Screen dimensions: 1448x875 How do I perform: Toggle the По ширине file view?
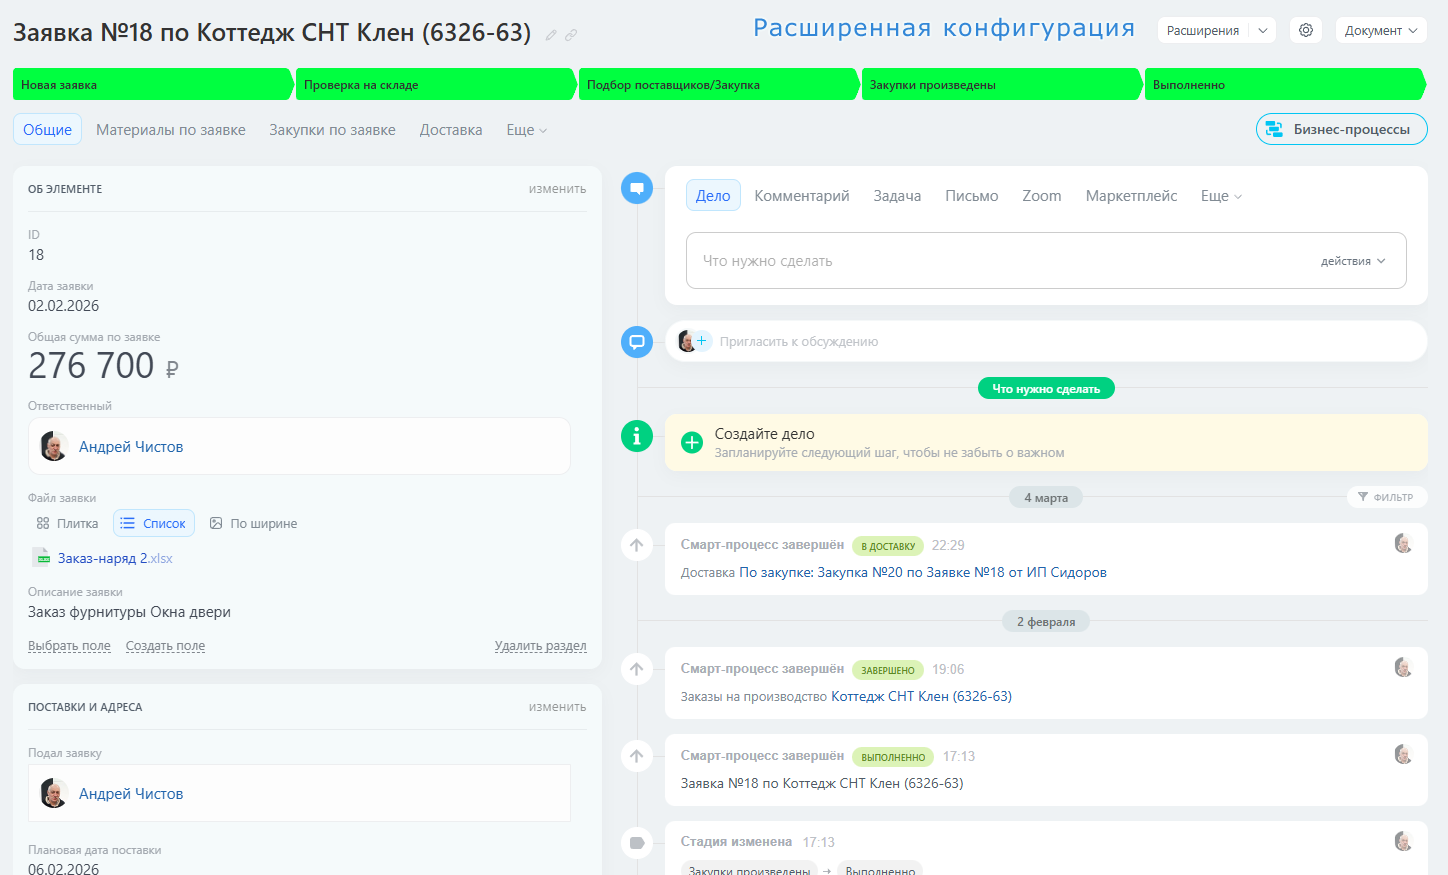(253, 523)
